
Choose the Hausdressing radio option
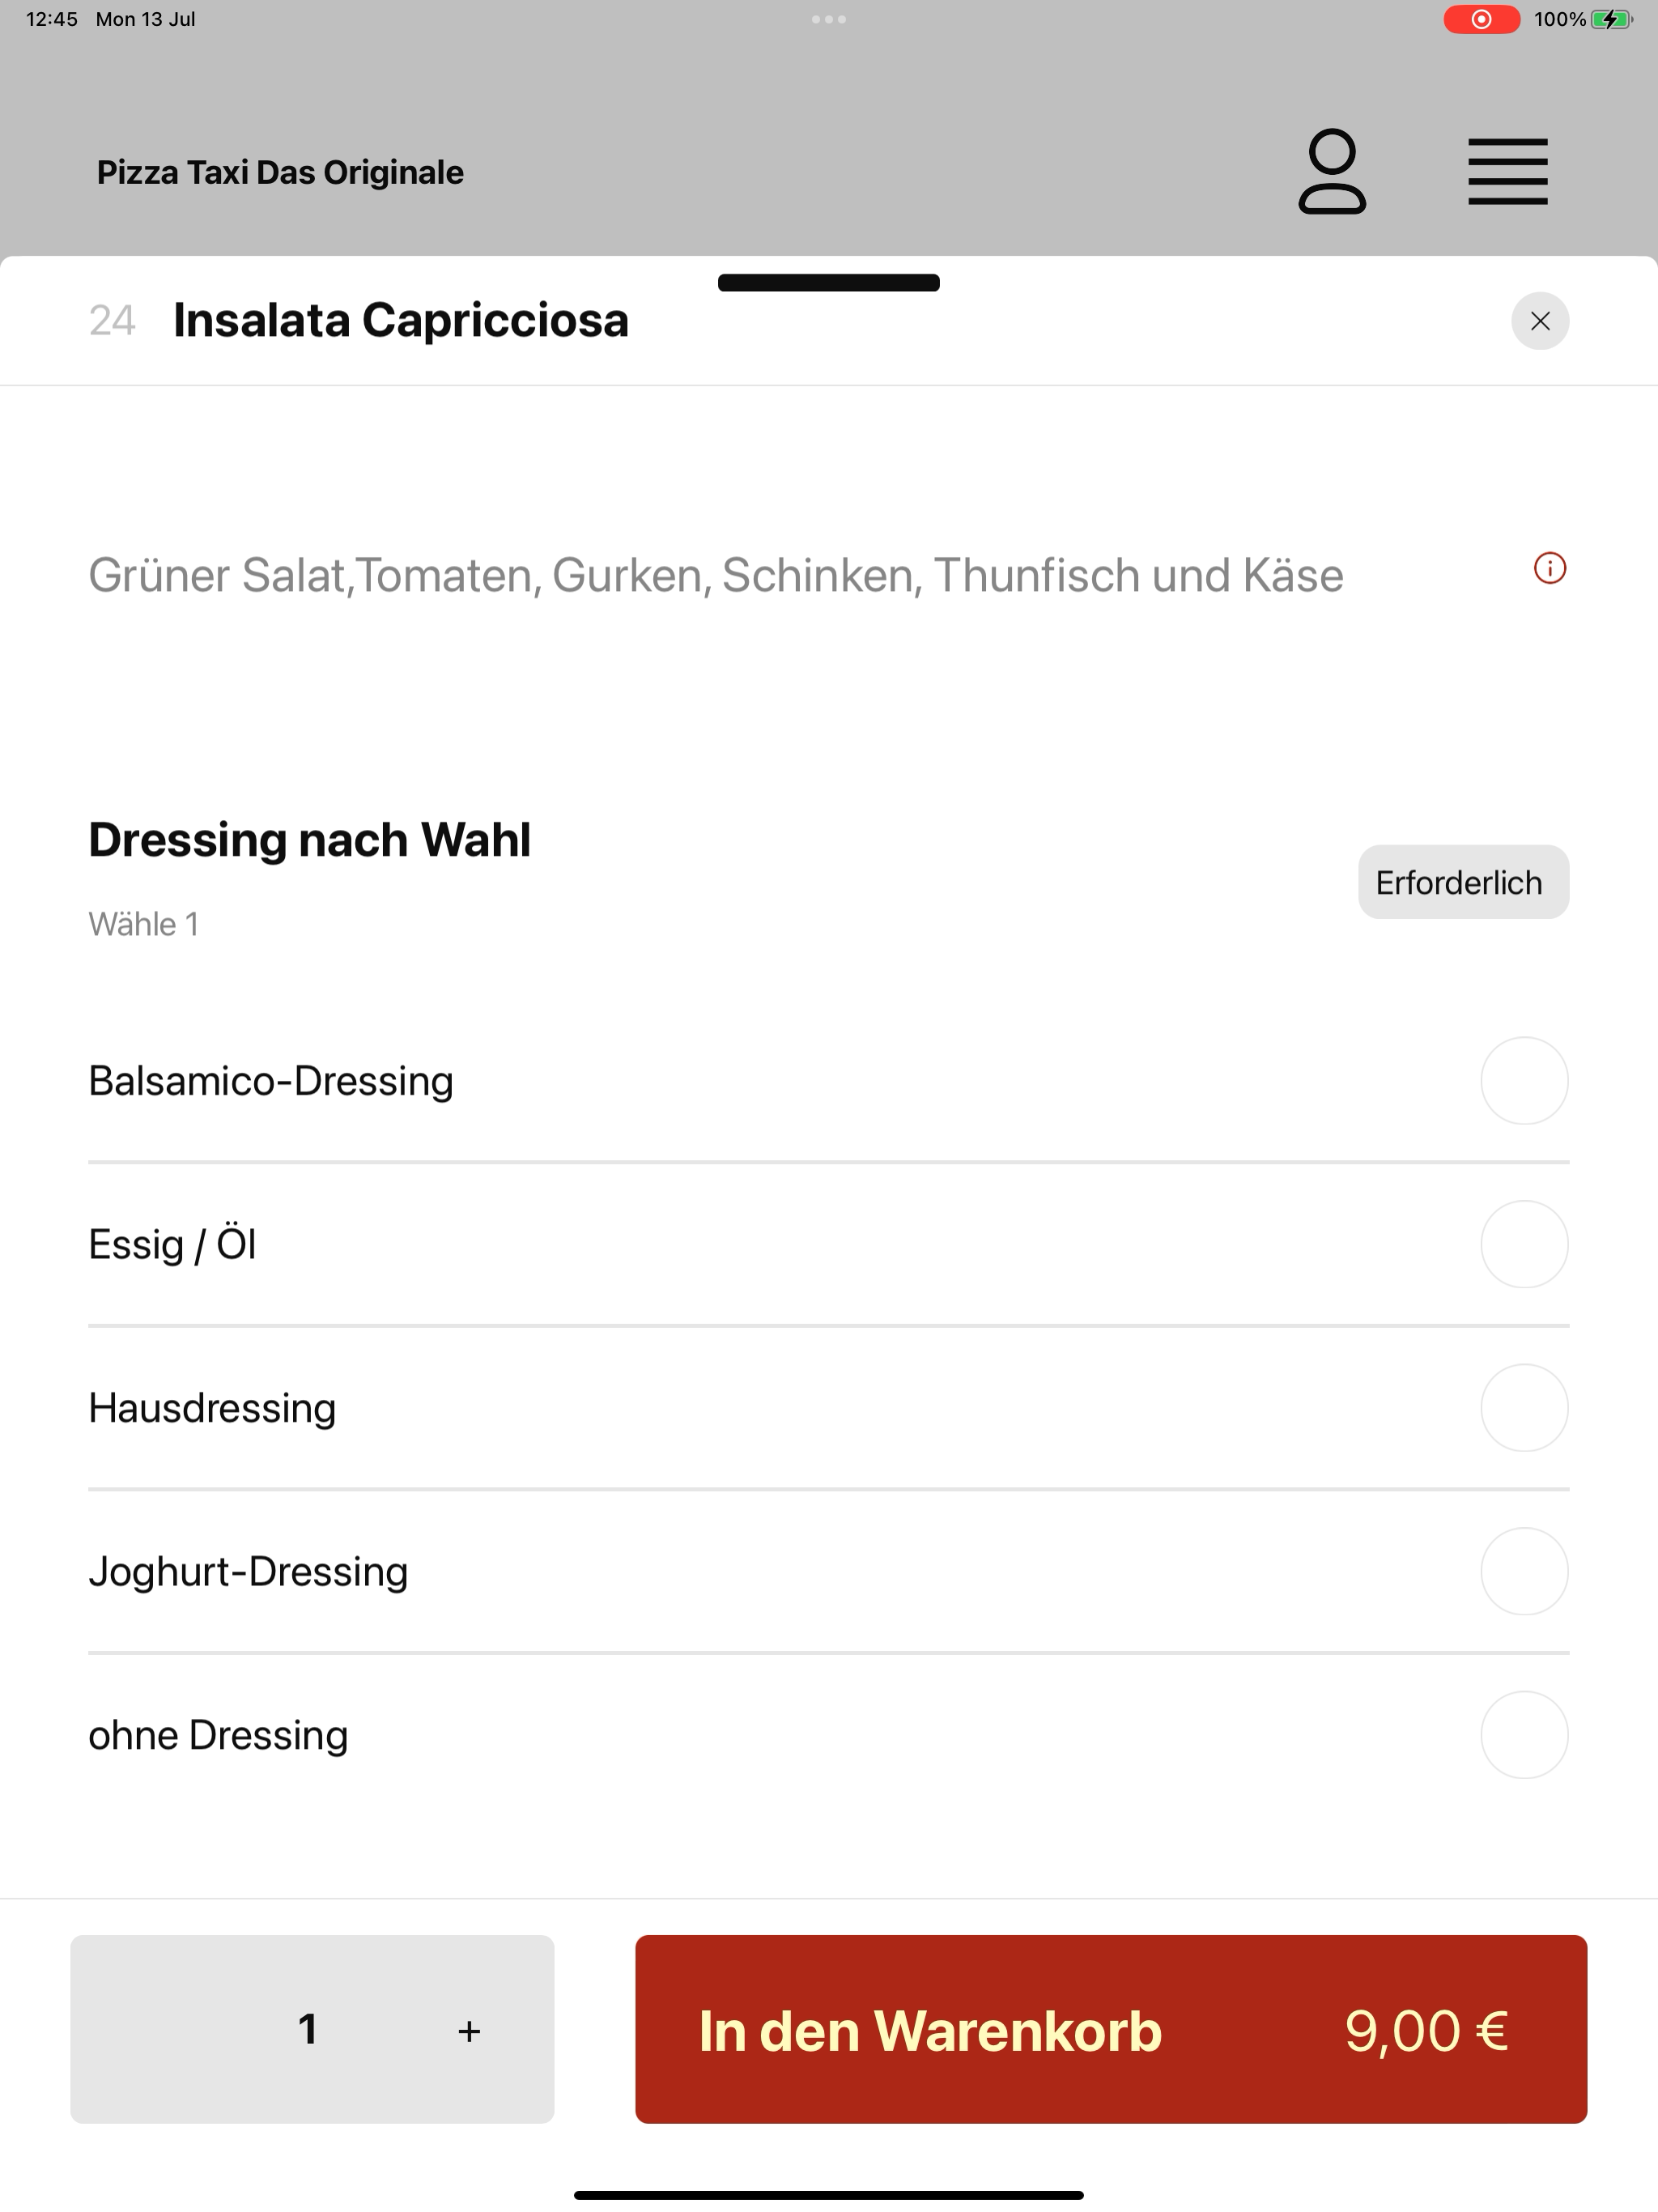click(x=1524, y=1408)
